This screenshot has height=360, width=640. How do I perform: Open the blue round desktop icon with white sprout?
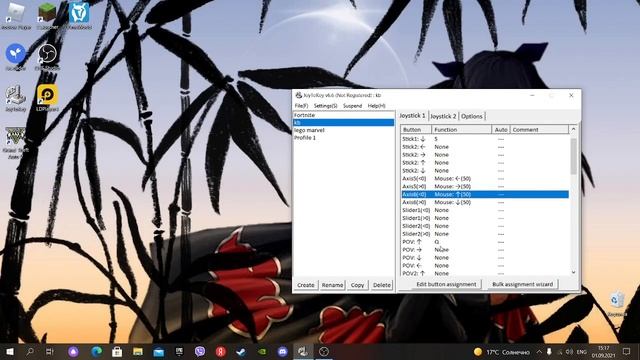[x=16, y=56]
